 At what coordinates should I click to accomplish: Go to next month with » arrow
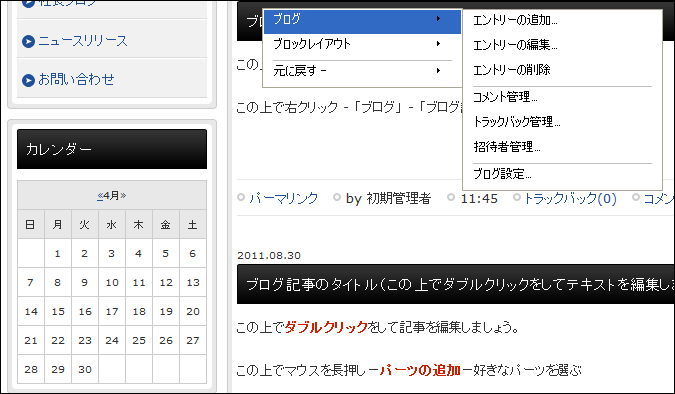tap(123, 195)
